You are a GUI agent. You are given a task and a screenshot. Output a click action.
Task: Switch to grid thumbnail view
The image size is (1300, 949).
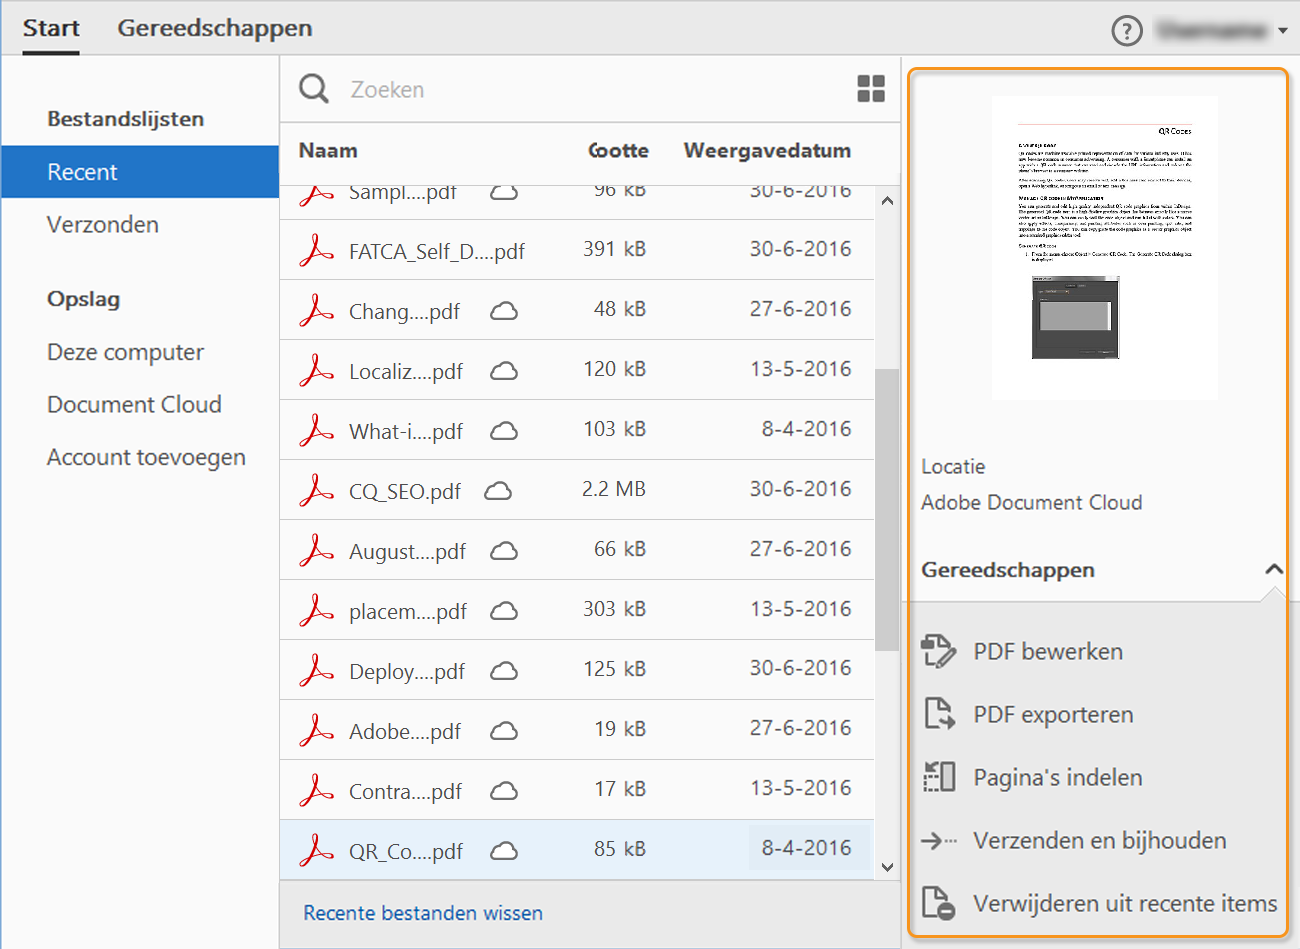[x=871, y=89]
